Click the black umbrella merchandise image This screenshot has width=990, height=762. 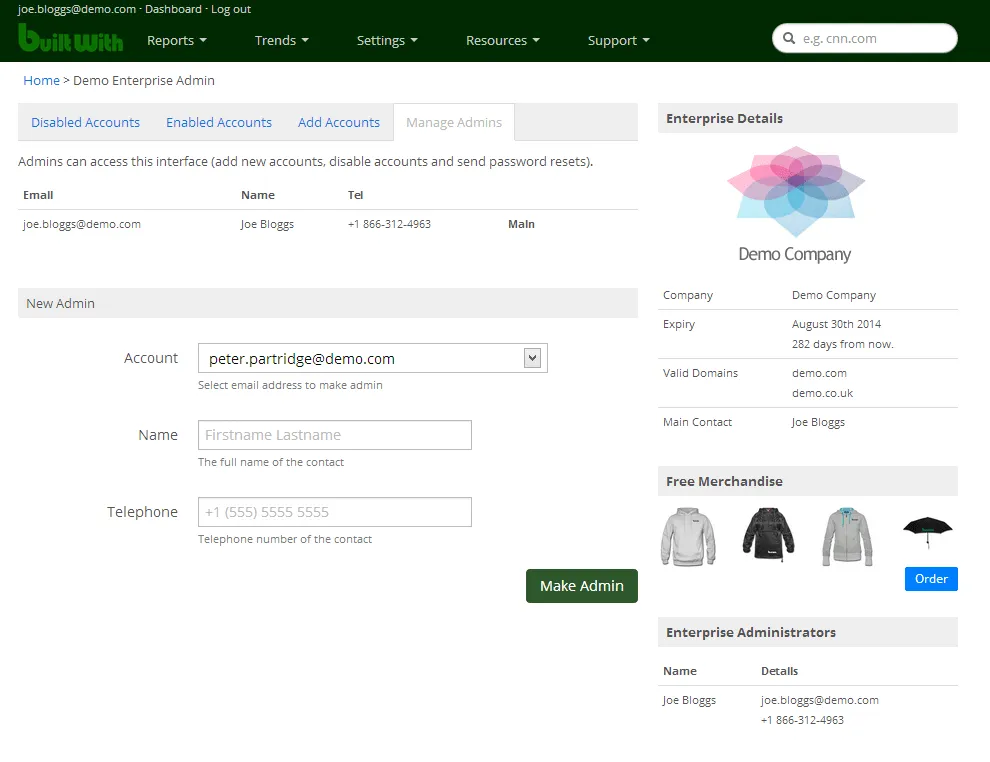click(x=928, y=532)
